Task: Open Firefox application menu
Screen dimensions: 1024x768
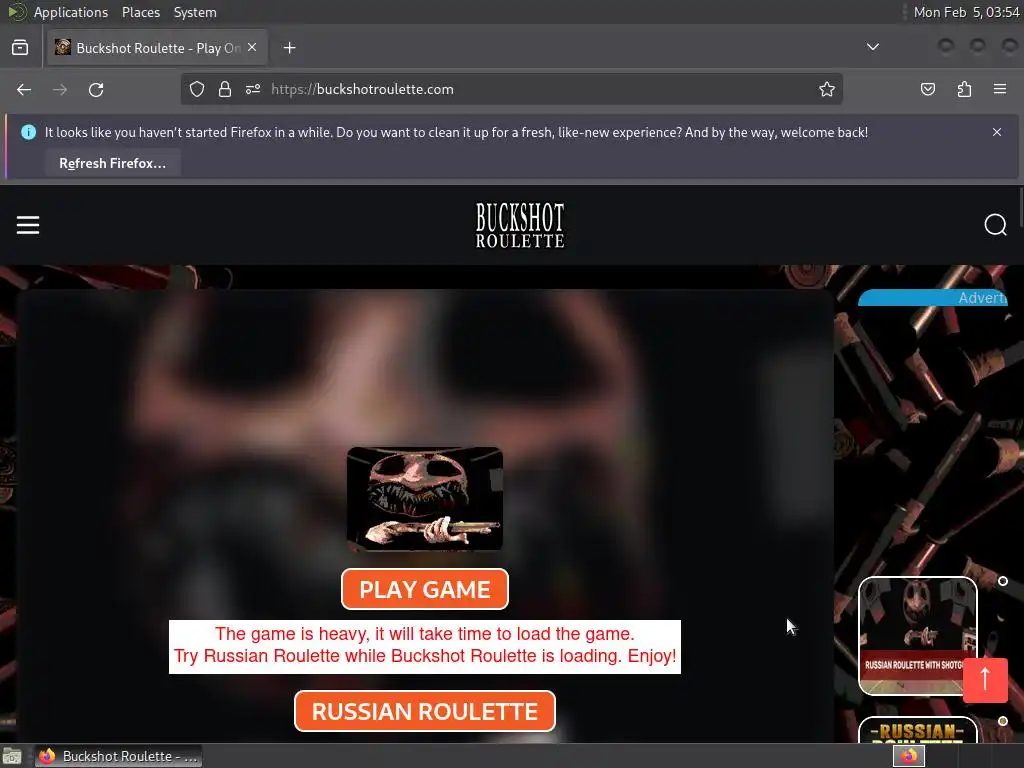Action: pos(999,89)
